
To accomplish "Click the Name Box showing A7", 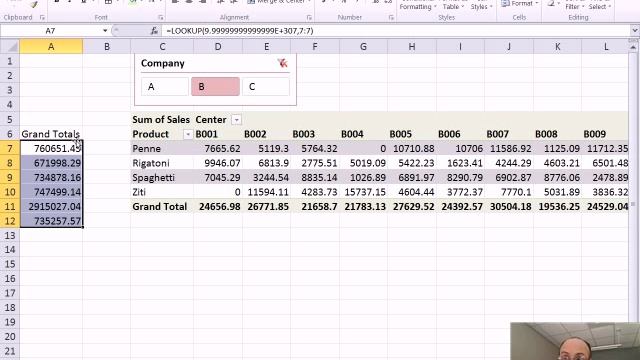I will [x=50, y=31].
